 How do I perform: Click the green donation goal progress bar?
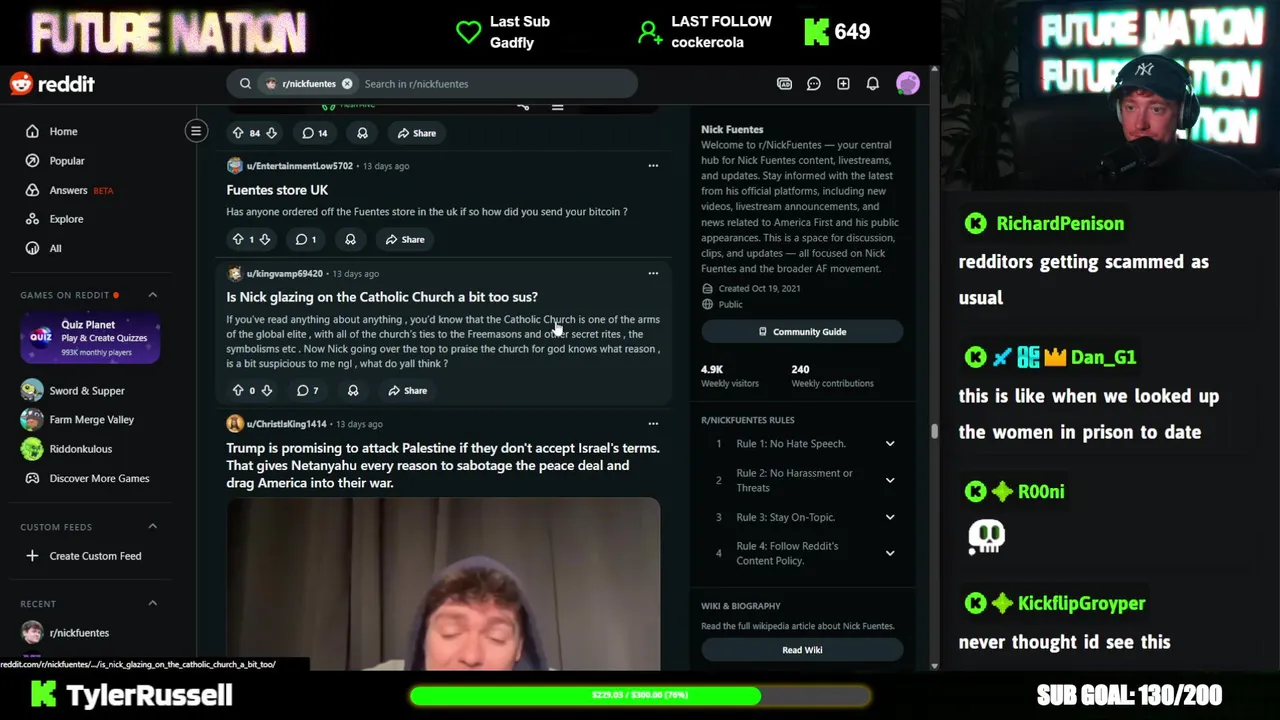tap(640, 695)
